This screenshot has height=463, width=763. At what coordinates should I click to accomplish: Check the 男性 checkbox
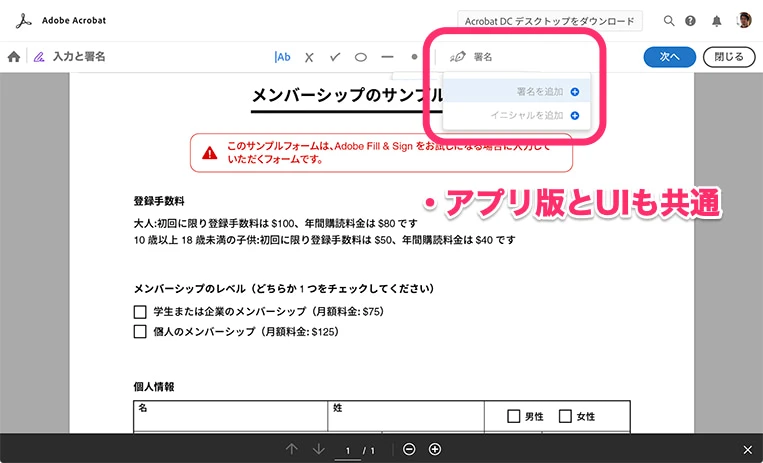pos(513,416)
